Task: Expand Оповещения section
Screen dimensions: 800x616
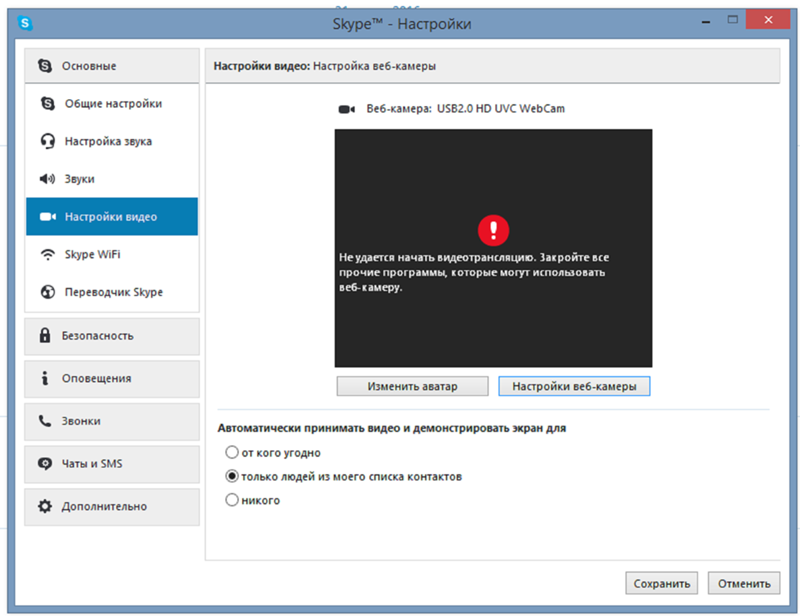Action: [112, 379]
